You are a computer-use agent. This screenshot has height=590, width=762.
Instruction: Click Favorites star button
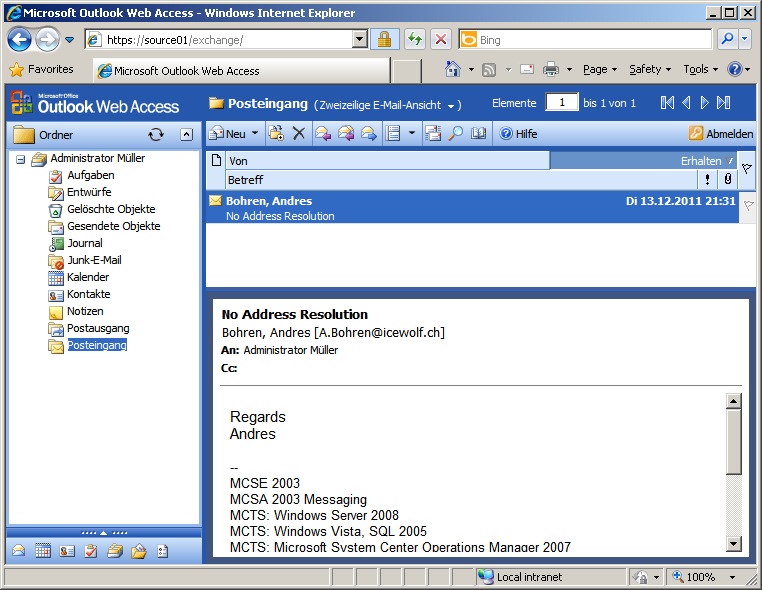(42, 69)
